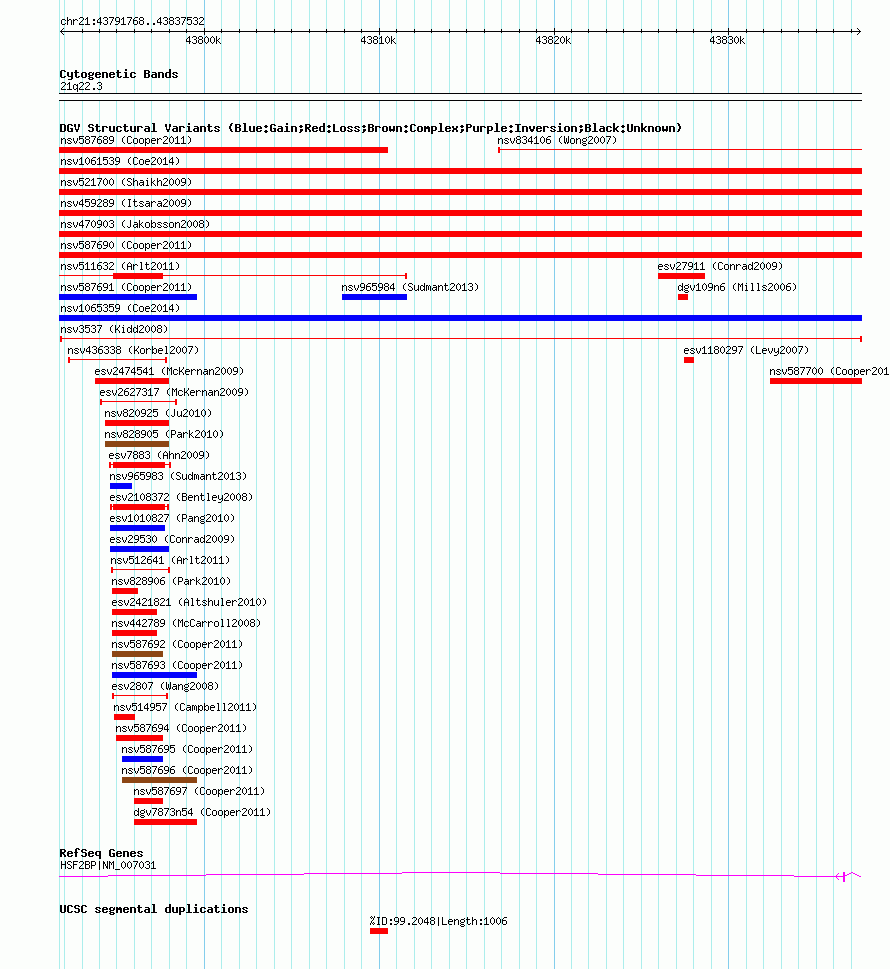Click the red bar under nsv587689
The width and height of the screenshot is (890, 969).
coord(224,150)
